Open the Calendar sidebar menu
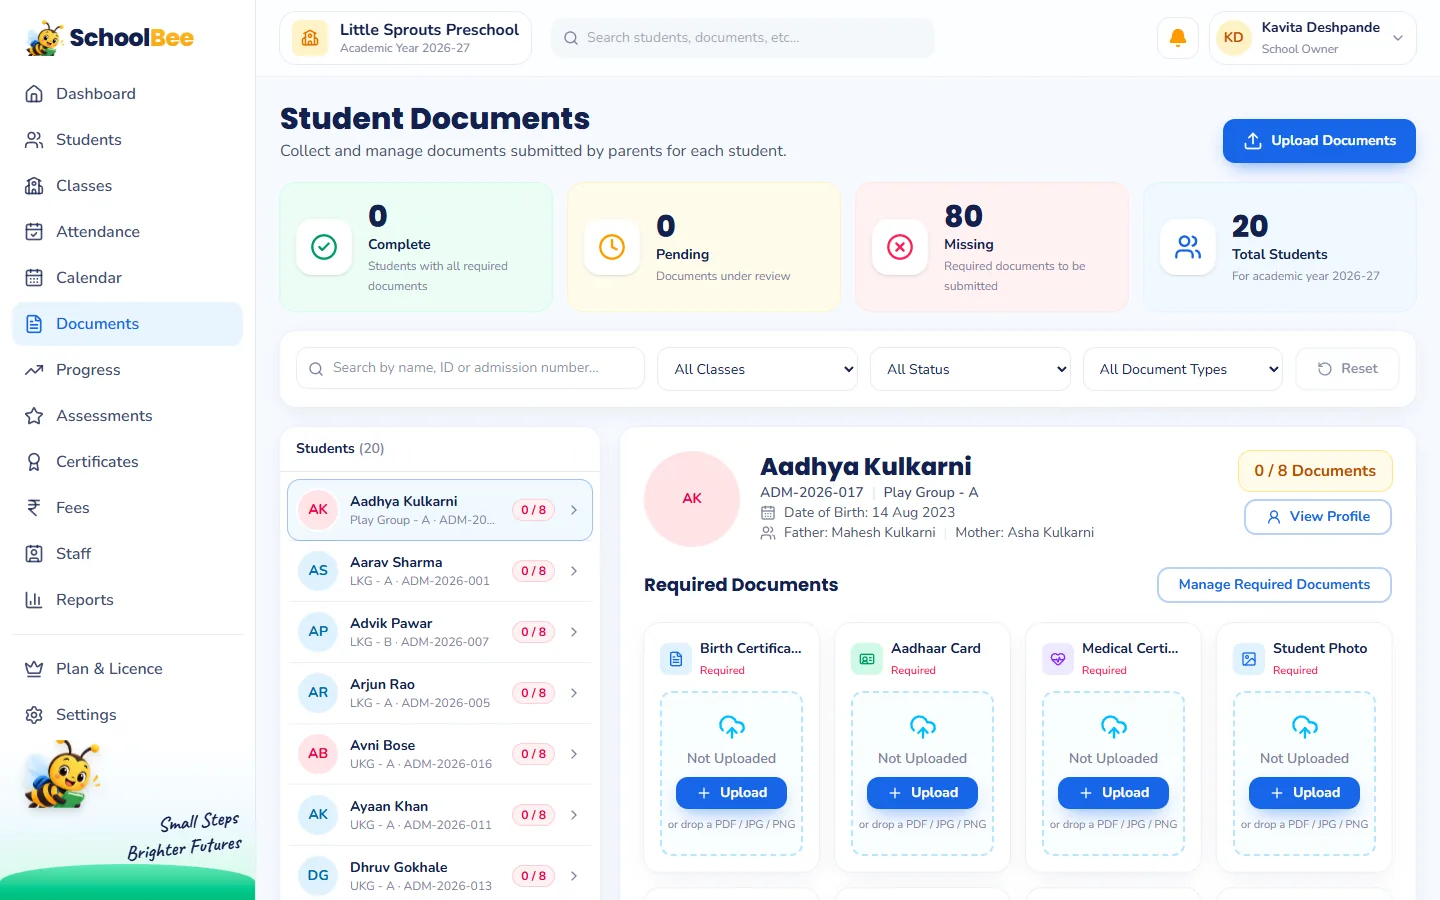This screenshot has height=900, width=1440. (127, 278)
